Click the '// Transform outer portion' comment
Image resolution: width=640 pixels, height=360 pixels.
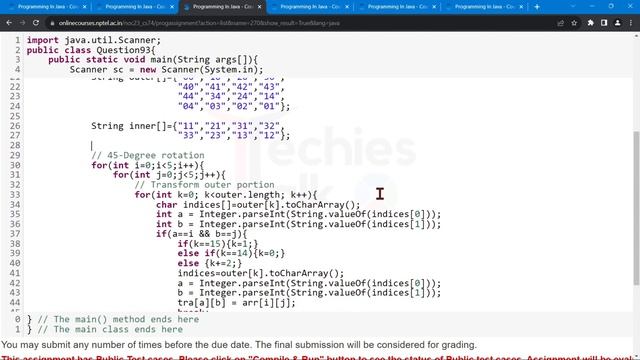tap(204, 185)
